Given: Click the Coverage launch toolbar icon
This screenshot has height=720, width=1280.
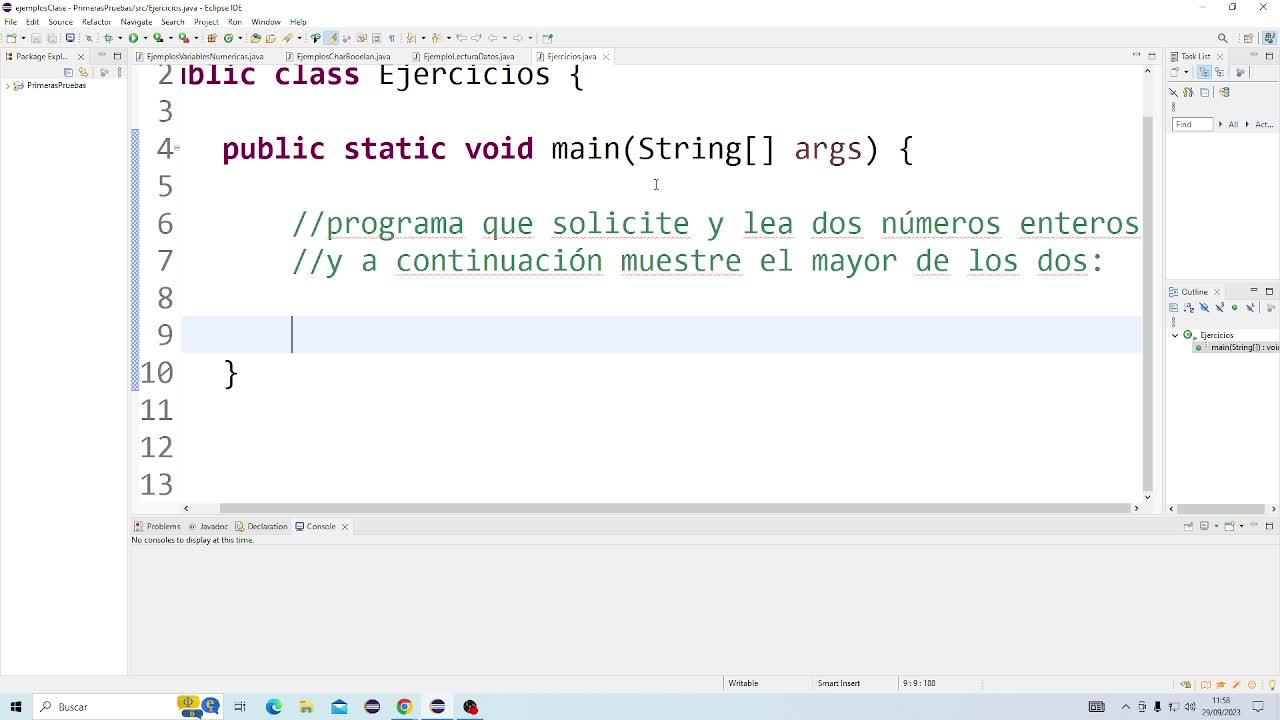Looking at the screenshot, I should point(158,38).
